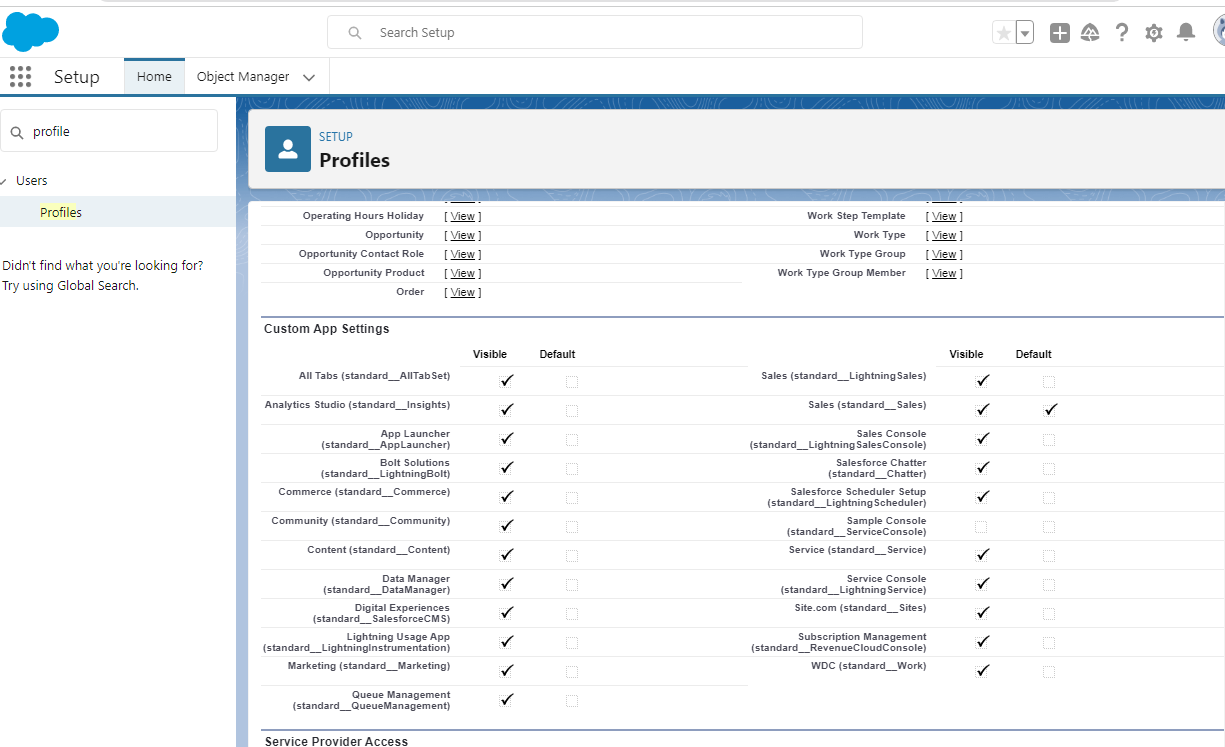Collapse the Users tree node
The height and width of the screenshot is (747, 1225).
5,181
